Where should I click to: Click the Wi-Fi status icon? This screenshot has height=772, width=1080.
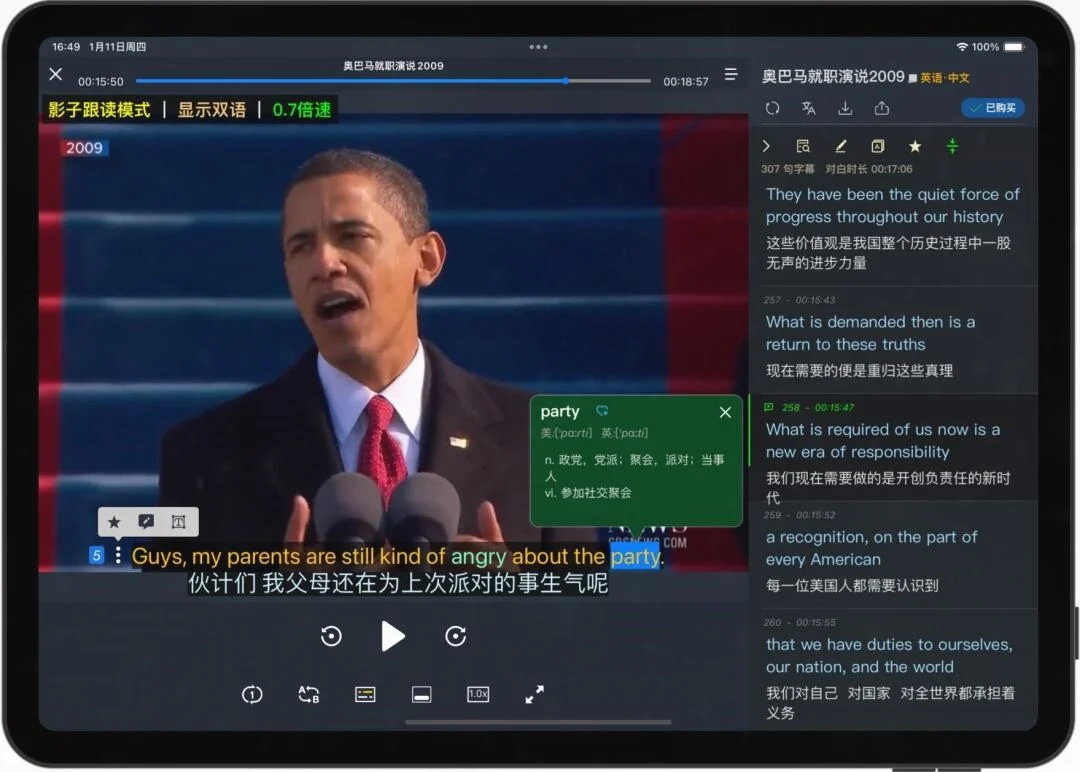962,47
